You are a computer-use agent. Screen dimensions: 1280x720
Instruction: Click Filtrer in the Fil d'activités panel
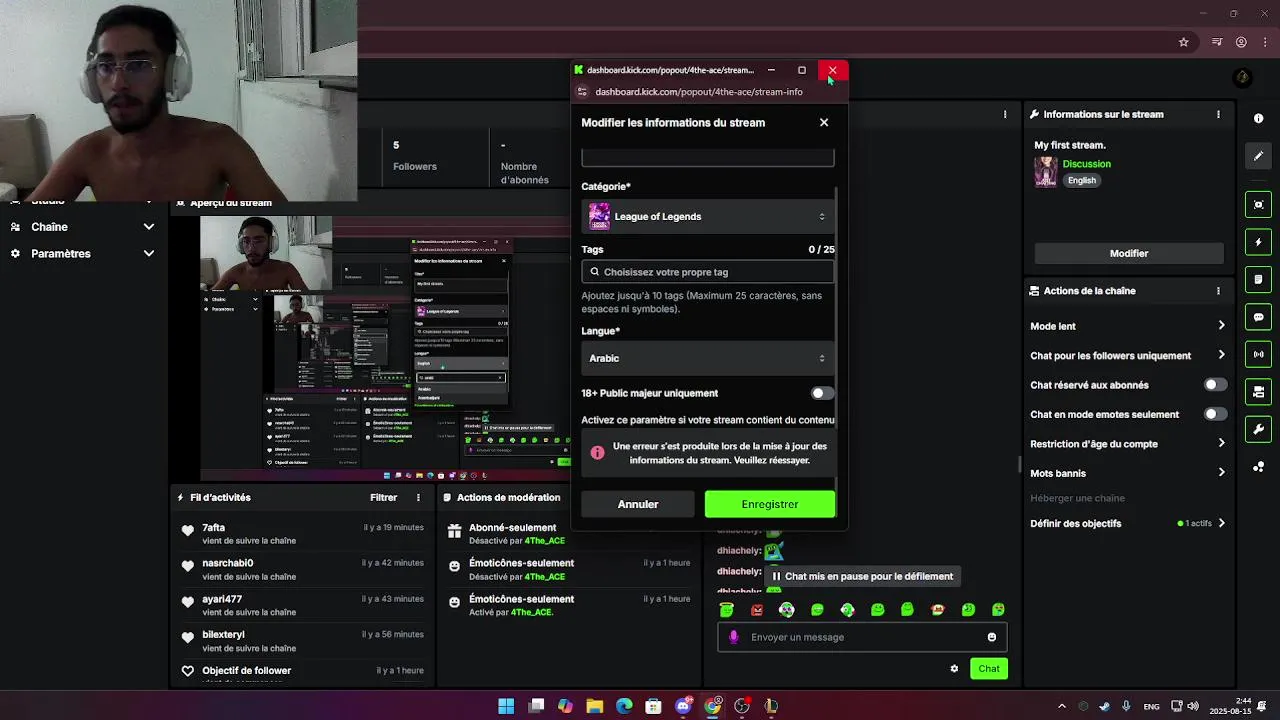tap(384, 497)
